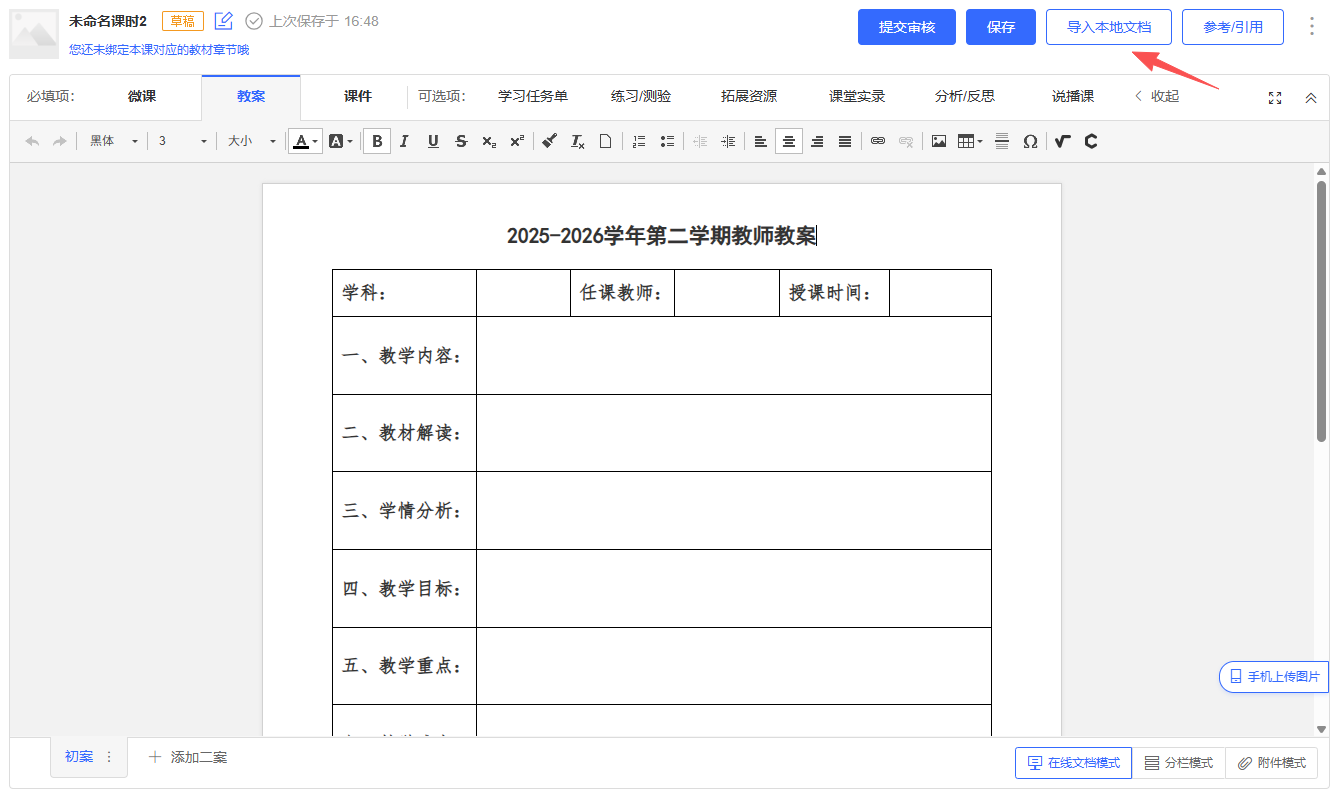Insert a numbered list

pyautogui.click(x=639, y=142)
